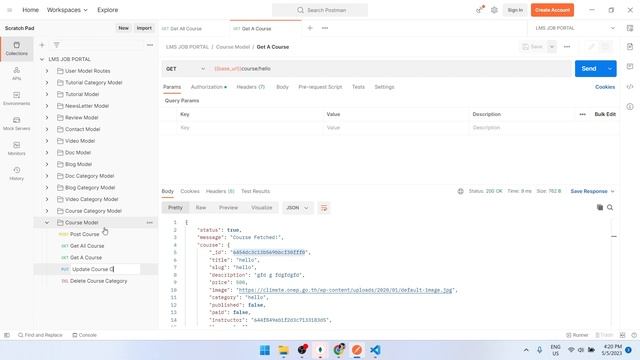Switch to response Cookies tab

[190, 191]
